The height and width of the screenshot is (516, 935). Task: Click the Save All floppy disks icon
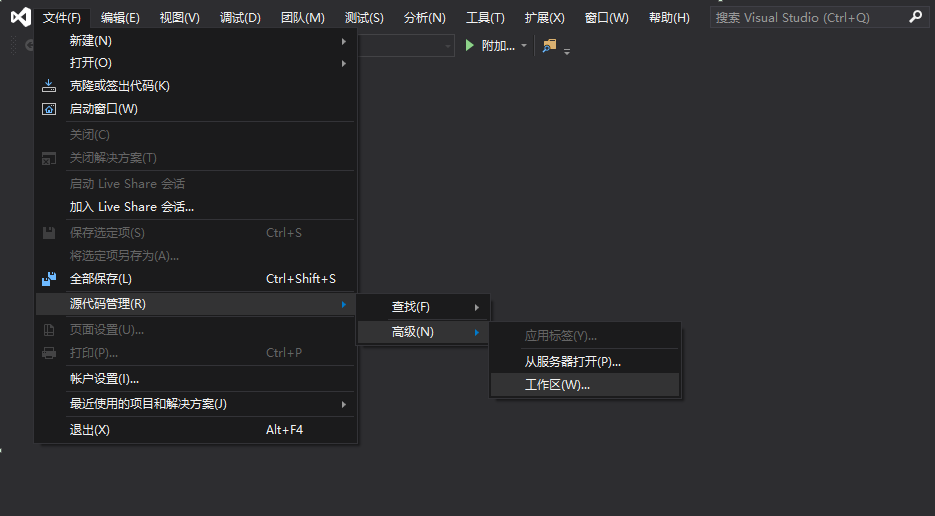pyautogui.click(x=49, y=279)
